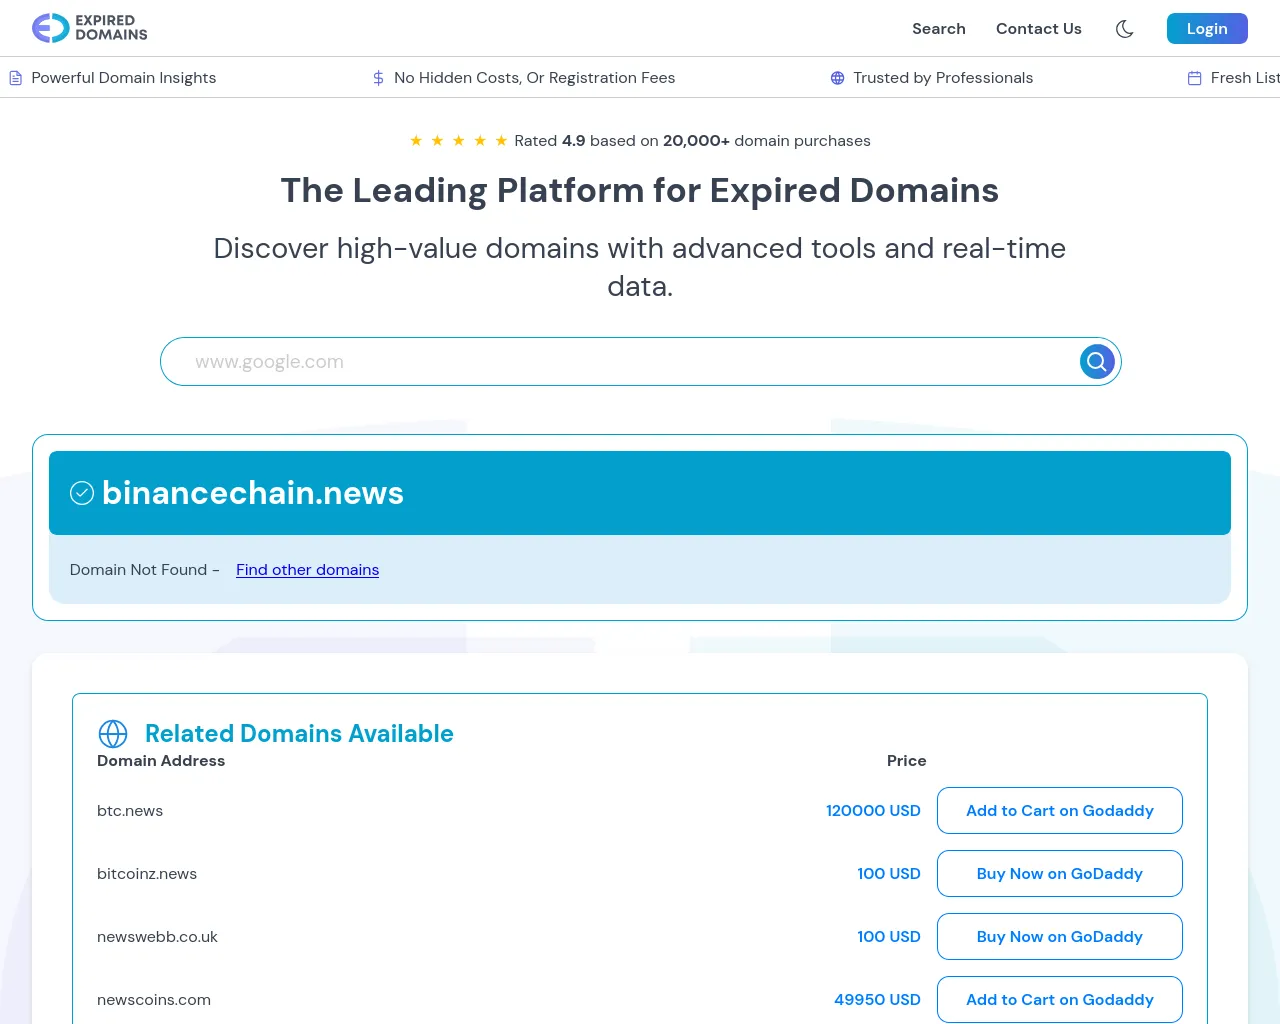Screen dimensions: 1280x1024
Task: Click the document icon beside Powerful Domain Insights
Action: pyautogui.click(x=16, y=78)
